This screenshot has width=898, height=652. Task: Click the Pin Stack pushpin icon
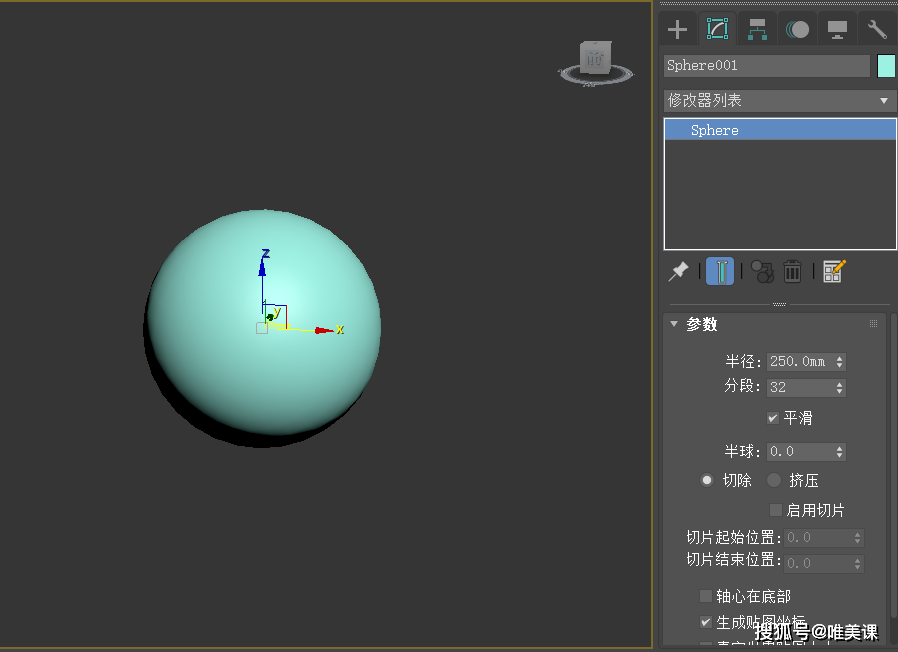click(678, 272)
